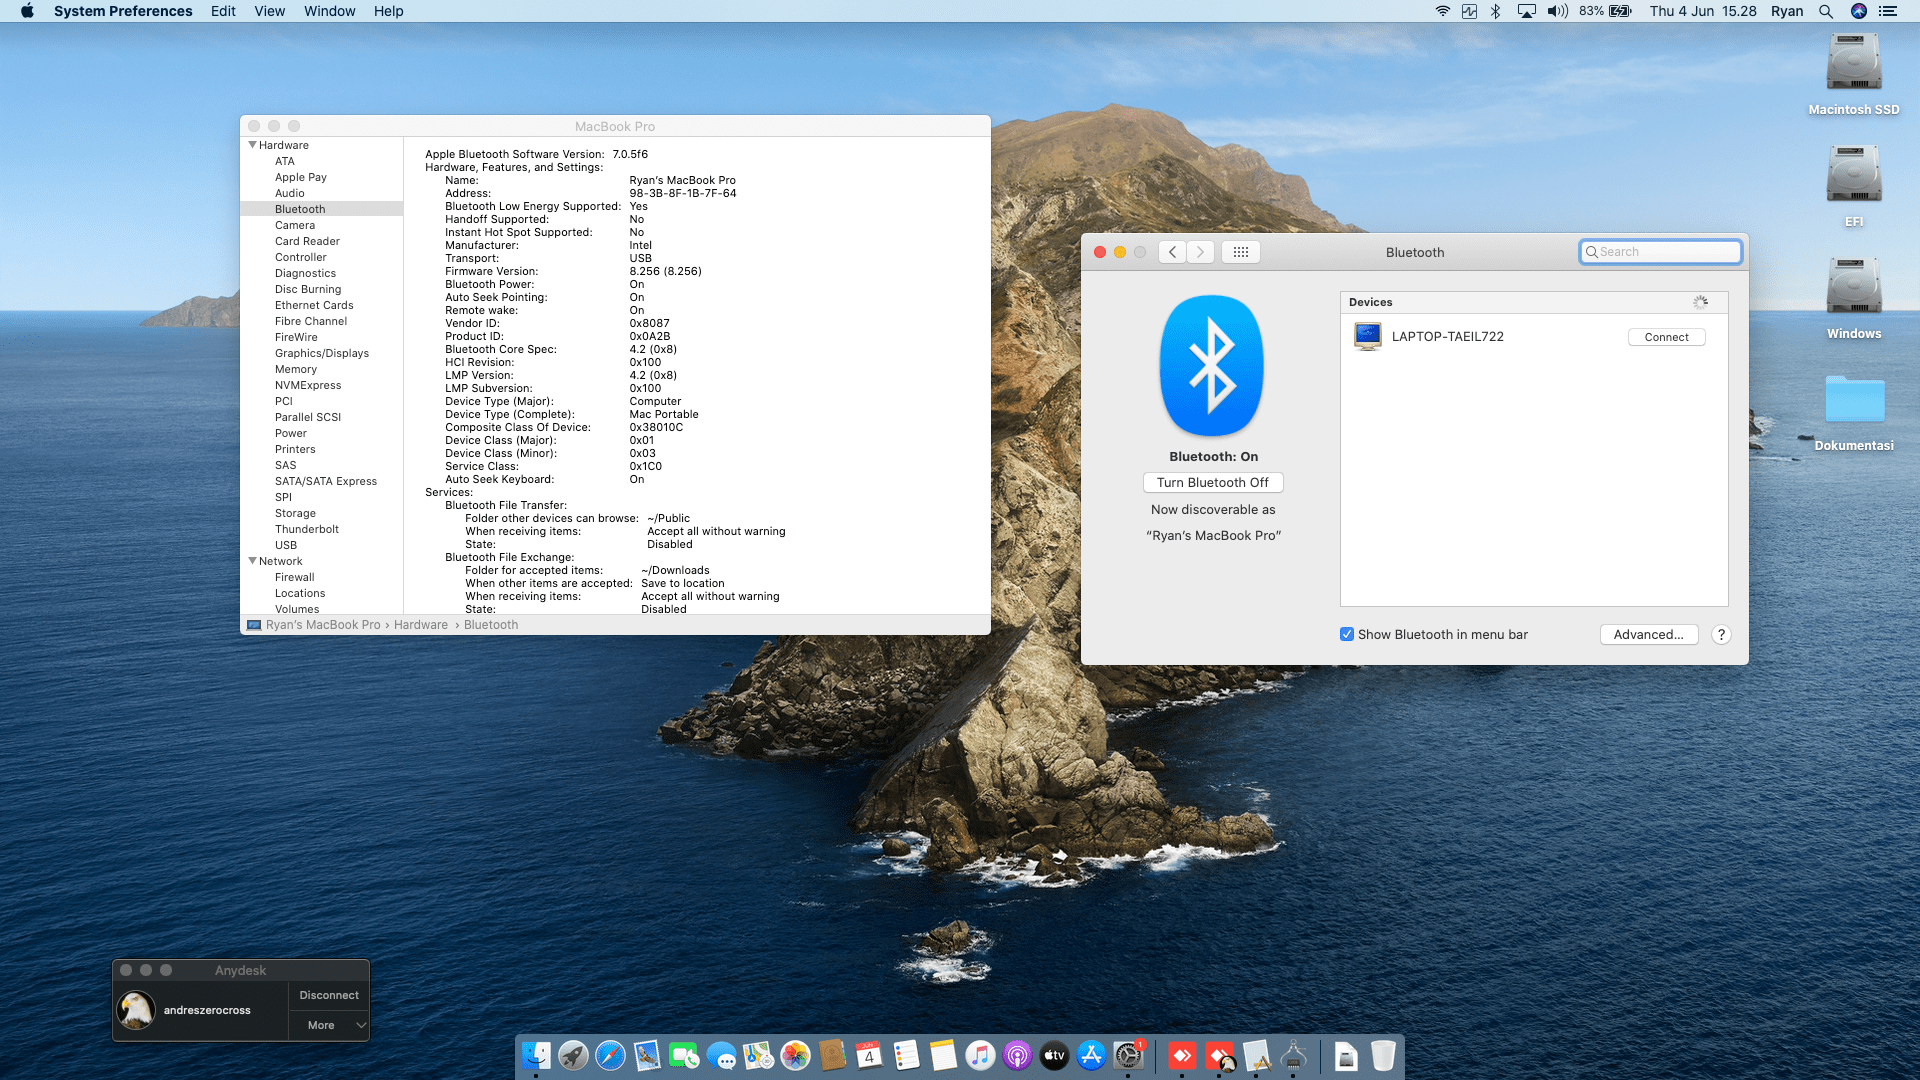Select USB in Hardware sidebar

click(286, 545)
